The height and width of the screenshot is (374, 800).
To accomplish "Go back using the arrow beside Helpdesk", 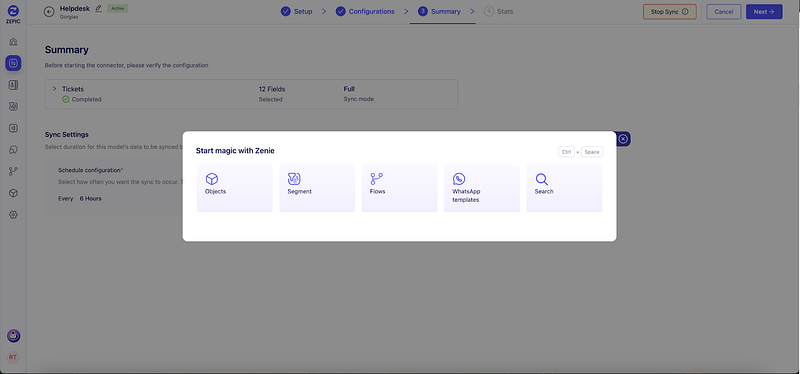I will [x=49, y=11].
